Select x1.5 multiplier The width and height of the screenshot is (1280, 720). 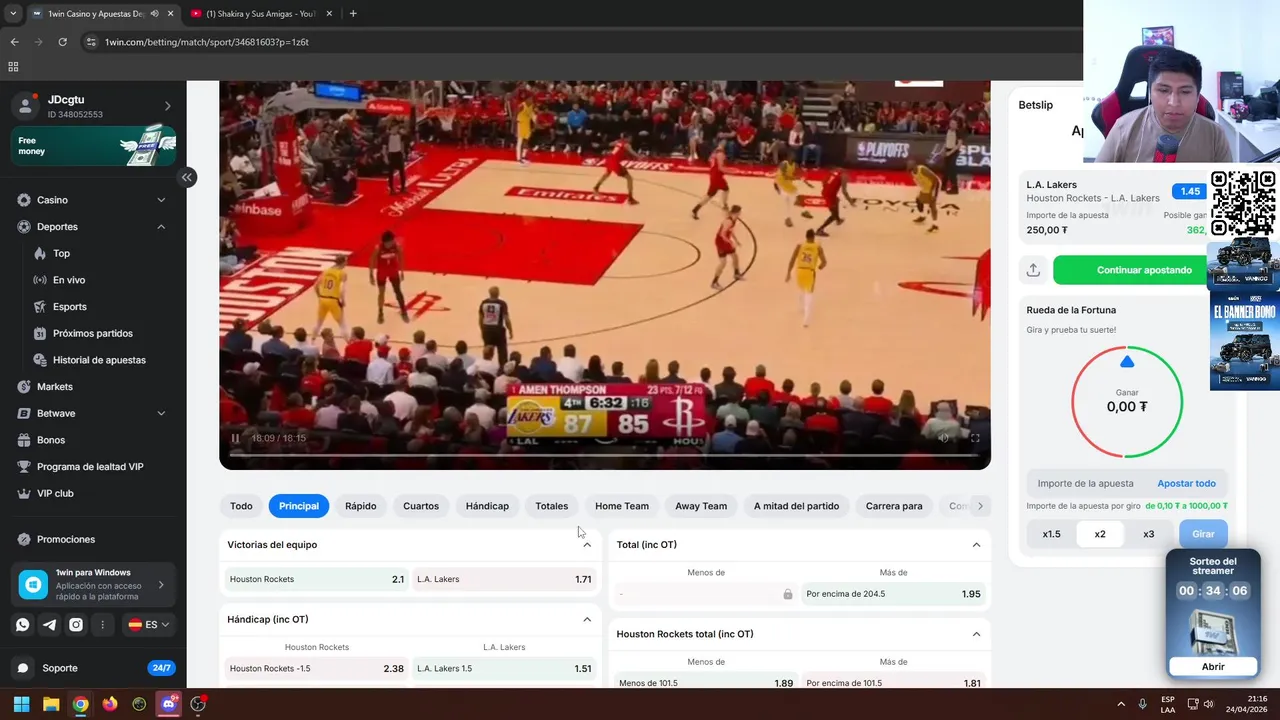click(x=1051, y=534)
